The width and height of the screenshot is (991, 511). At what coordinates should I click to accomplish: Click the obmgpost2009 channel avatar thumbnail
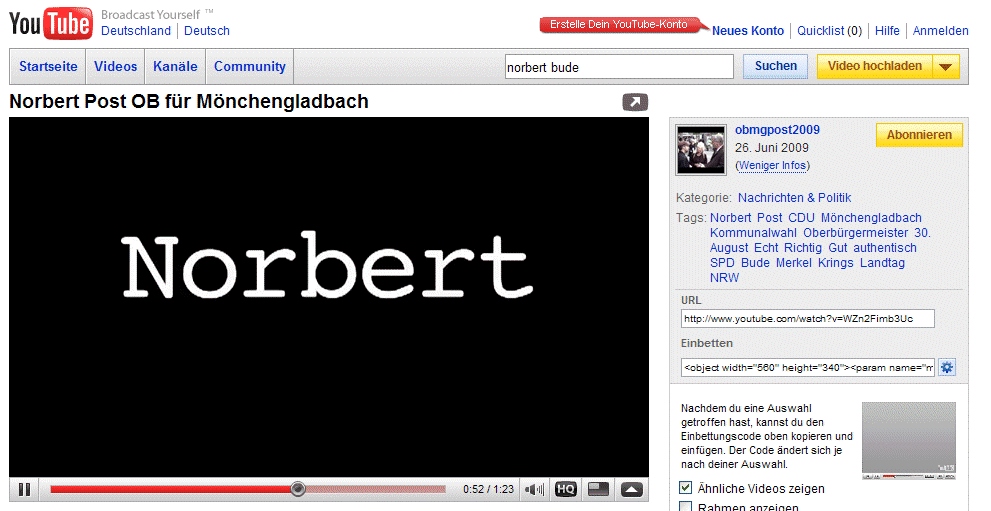point(701,150)
